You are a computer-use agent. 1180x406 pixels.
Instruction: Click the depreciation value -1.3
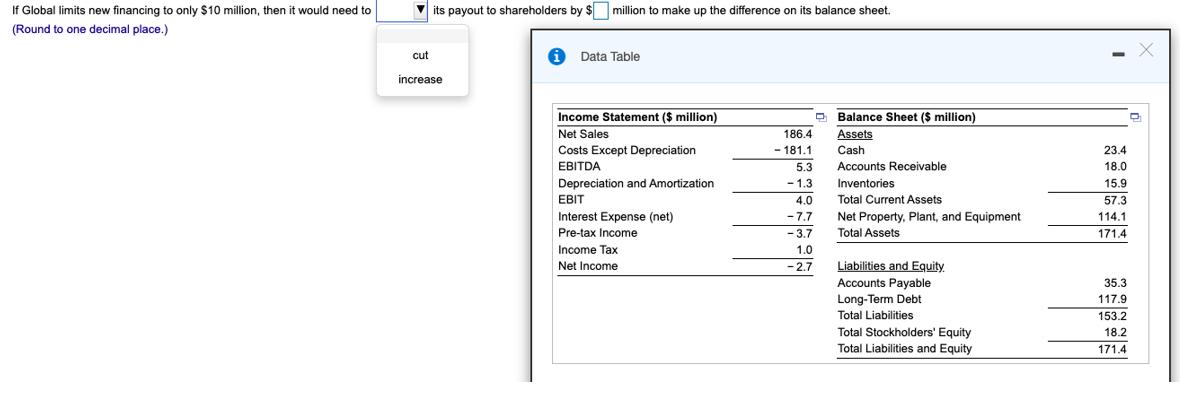pyautogui.click(x=800, y=184)
